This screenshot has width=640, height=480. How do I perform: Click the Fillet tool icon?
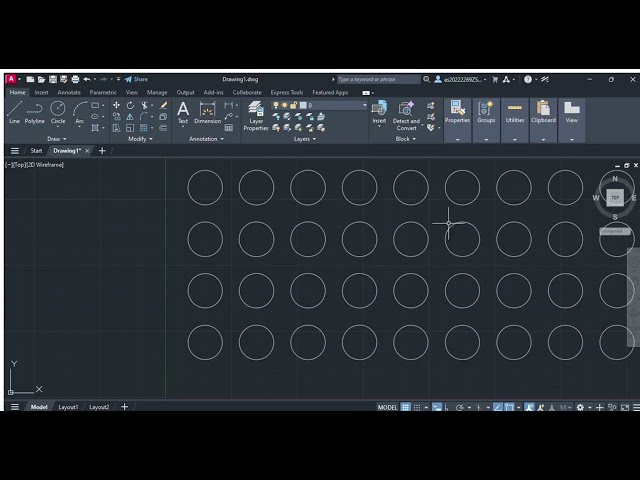[x=144, y=117]
